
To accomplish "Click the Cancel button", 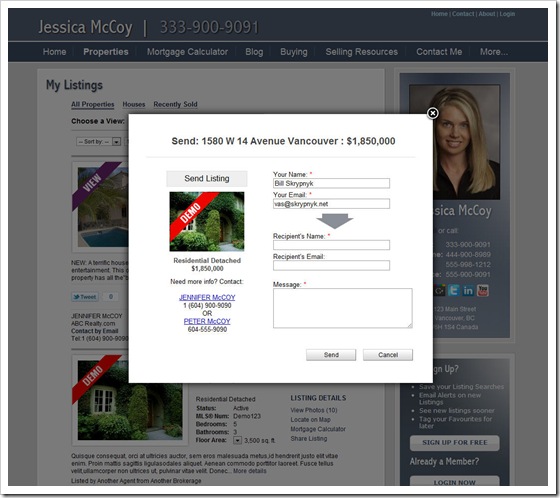I will point(388,355).
